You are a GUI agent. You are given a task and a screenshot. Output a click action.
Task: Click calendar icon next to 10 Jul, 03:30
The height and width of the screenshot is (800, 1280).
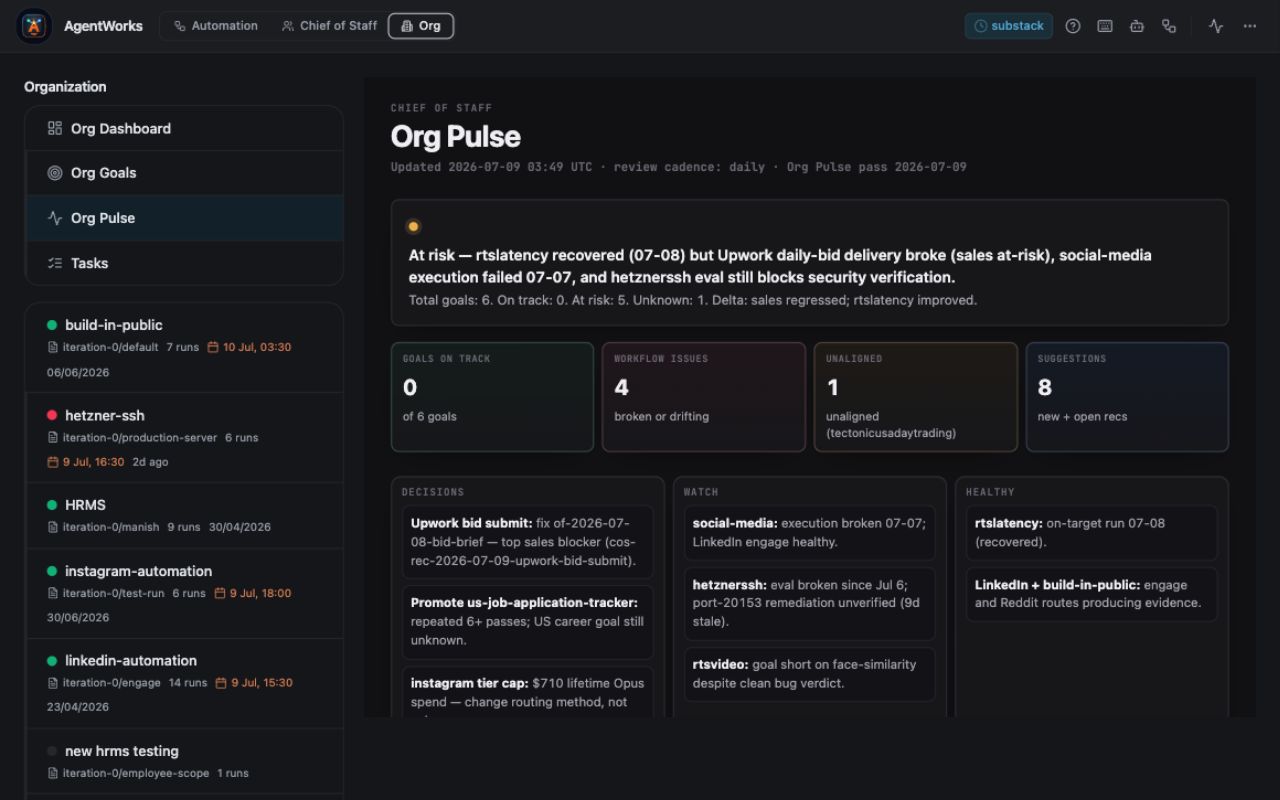click(213, 347)
